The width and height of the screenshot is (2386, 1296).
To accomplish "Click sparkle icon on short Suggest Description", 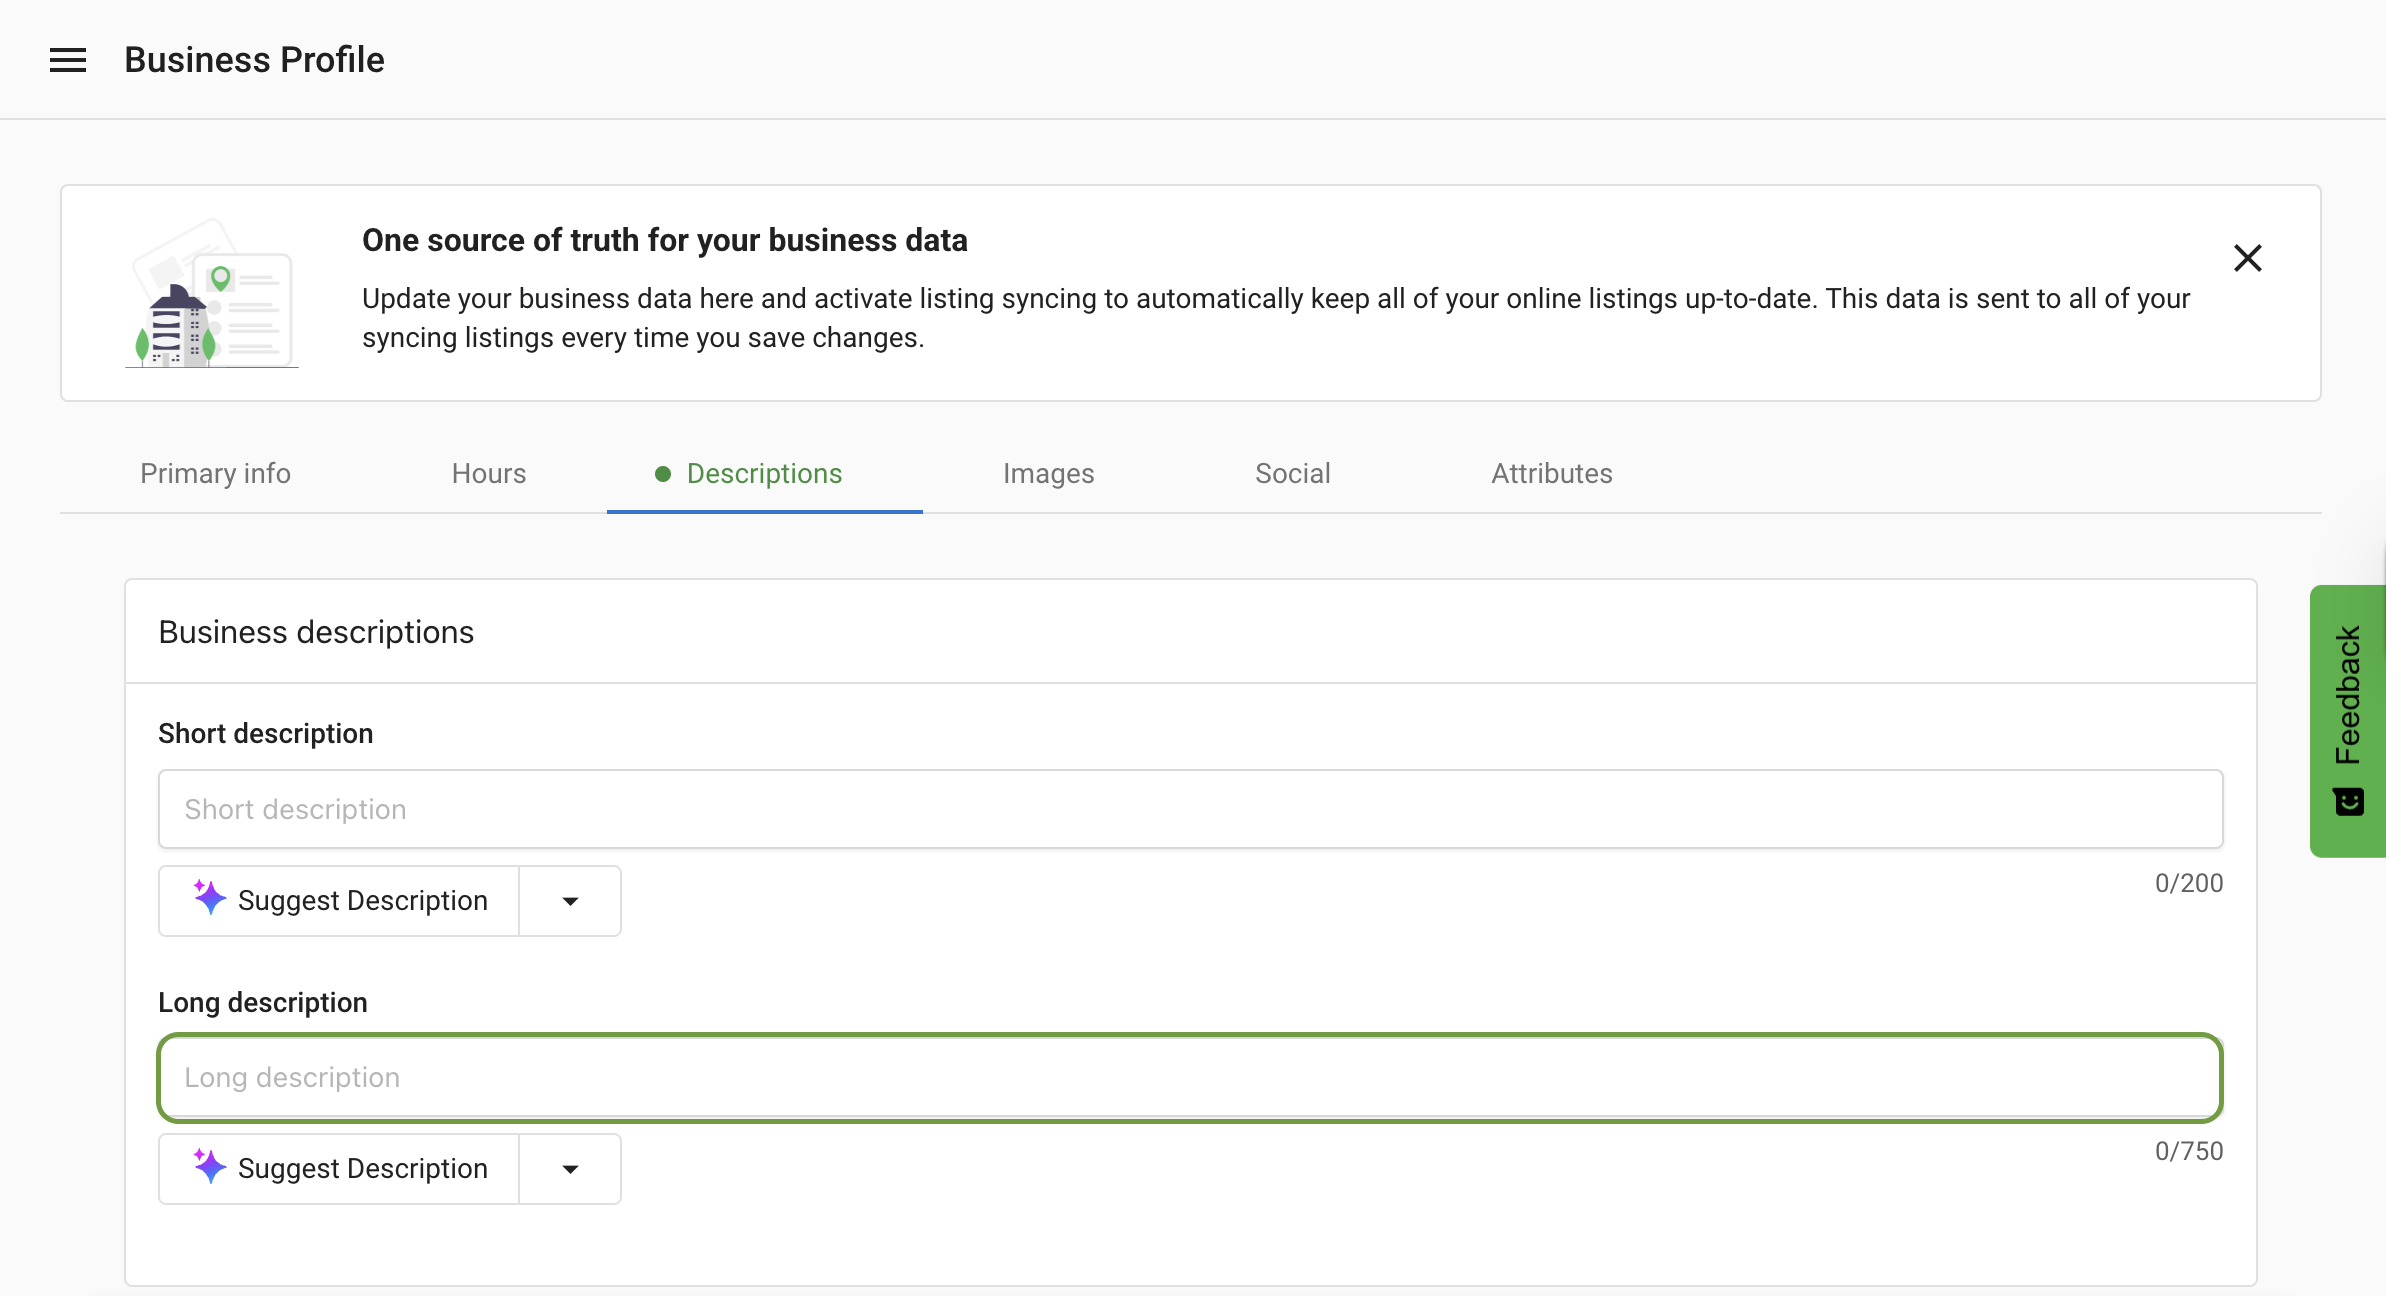I will pos(209,898).
